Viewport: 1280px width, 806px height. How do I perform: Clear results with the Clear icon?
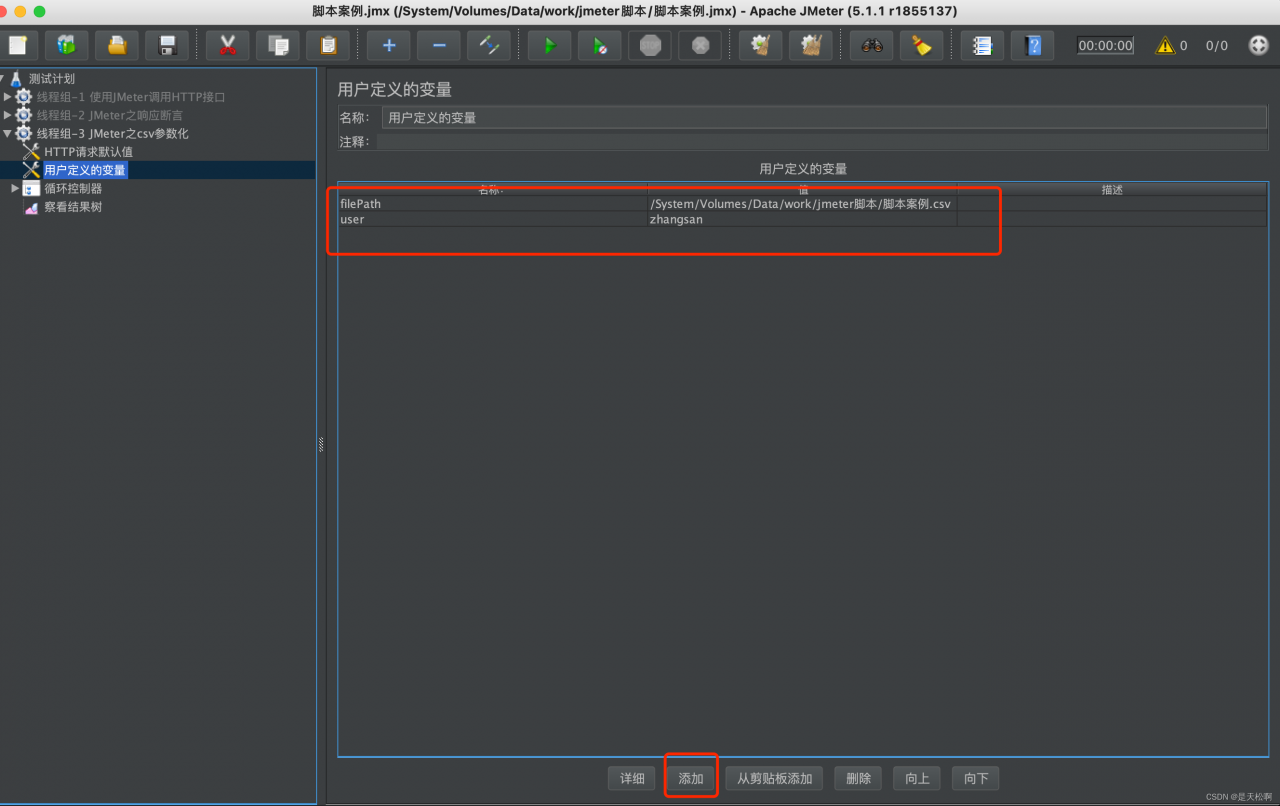(x=761, y=45)
